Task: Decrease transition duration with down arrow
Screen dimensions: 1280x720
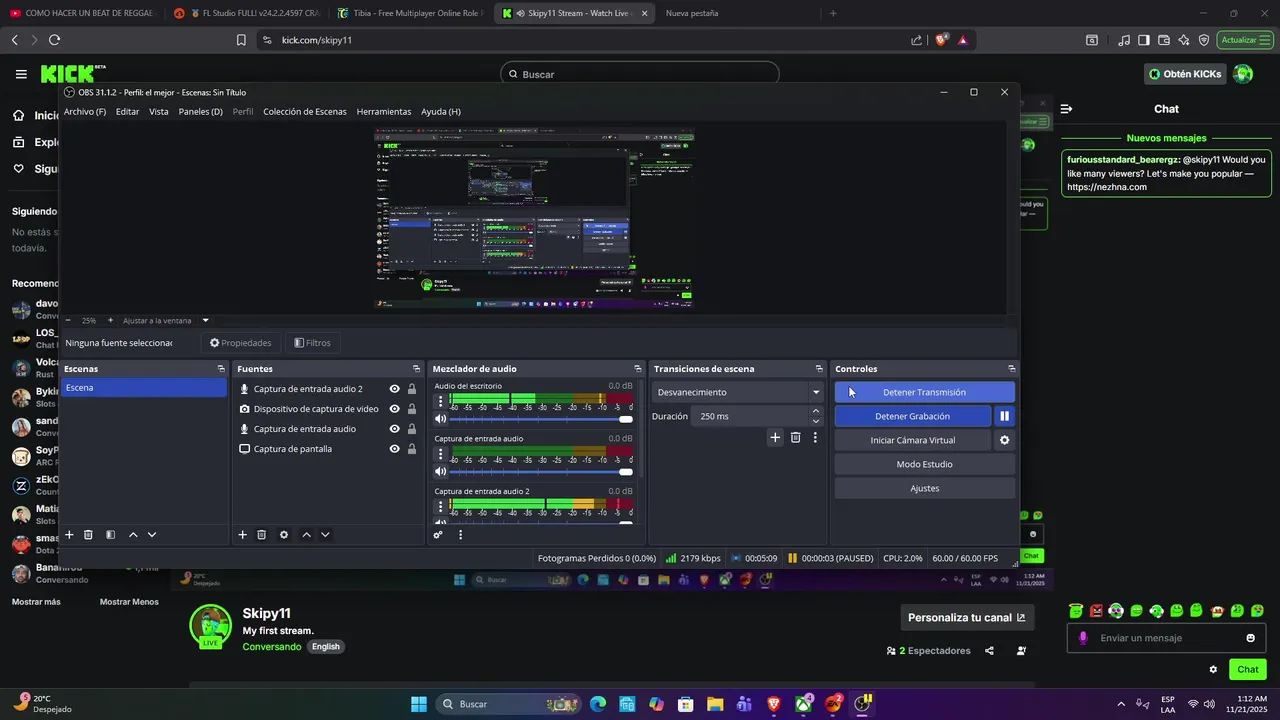Action: [x=816, y=421]
